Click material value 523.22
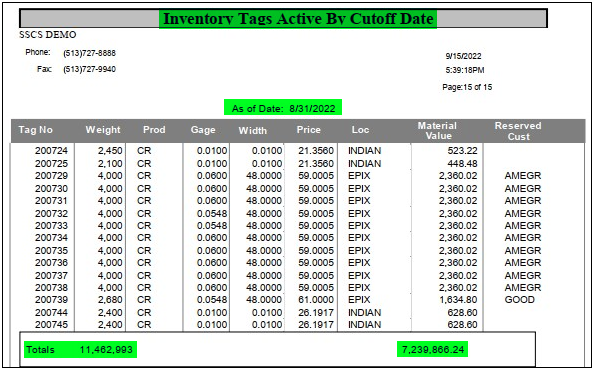Screen dimensions: 594x368 pos(462,151)
